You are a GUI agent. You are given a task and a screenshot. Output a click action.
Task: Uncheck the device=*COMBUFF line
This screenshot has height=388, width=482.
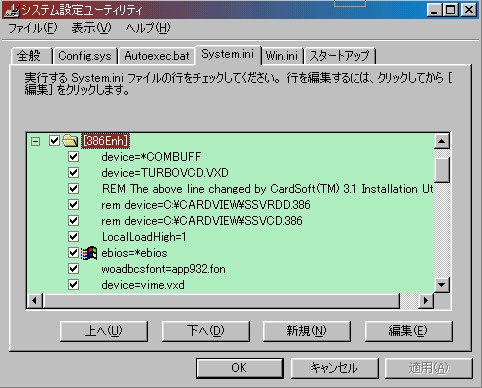pos(73,157)
